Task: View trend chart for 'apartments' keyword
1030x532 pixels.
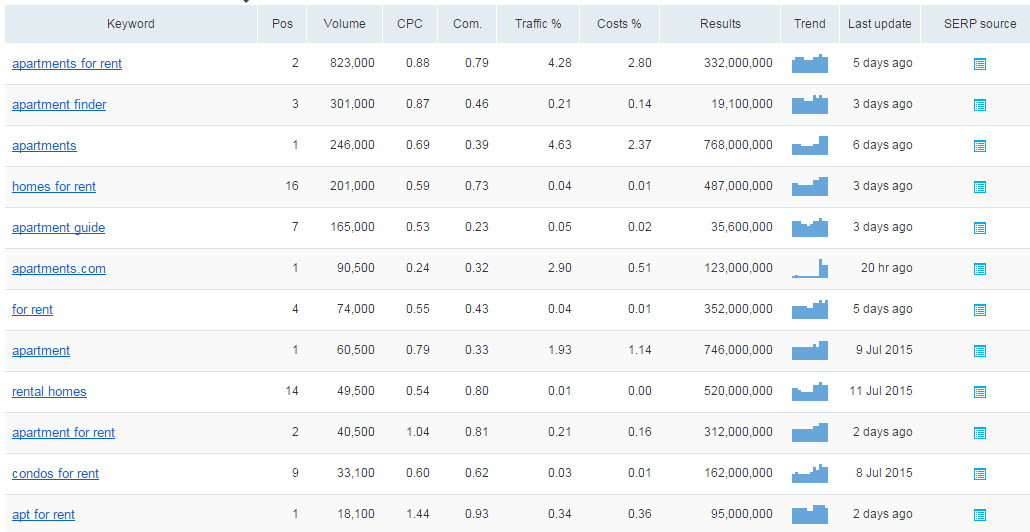Action: point(810,145)
